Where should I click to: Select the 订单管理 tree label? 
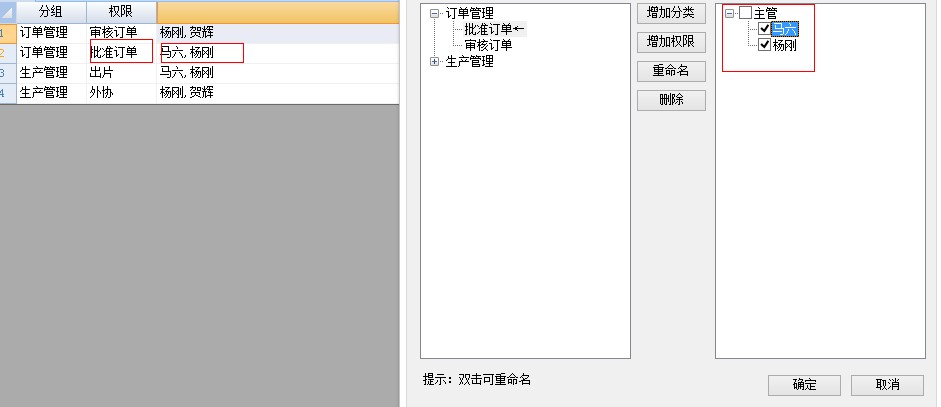(470, 13)
